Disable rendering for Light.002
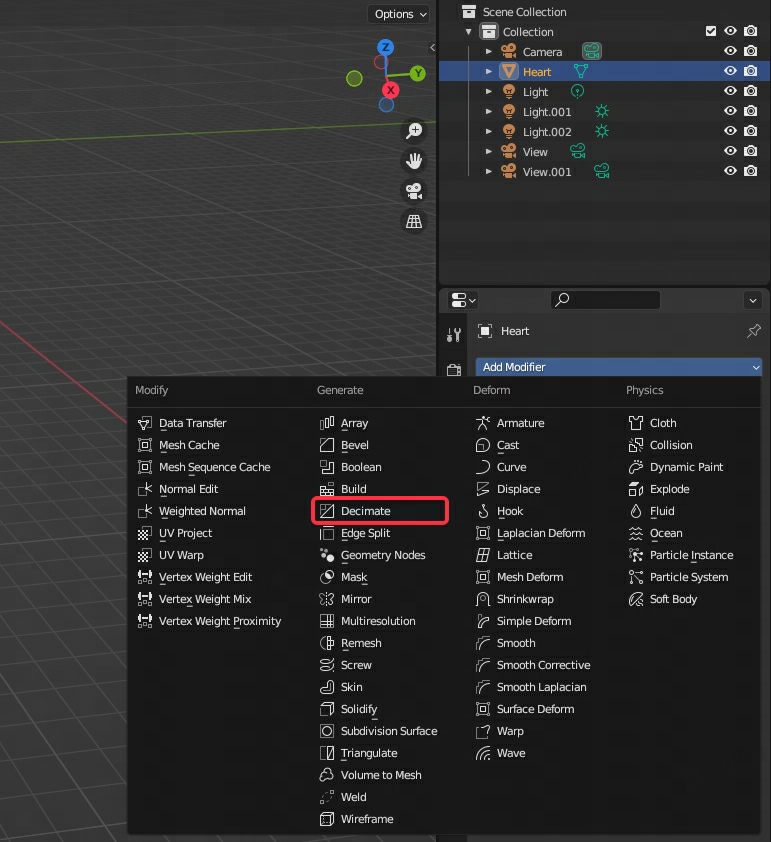This screenshot has height=842, width=771. pos(750,132)
